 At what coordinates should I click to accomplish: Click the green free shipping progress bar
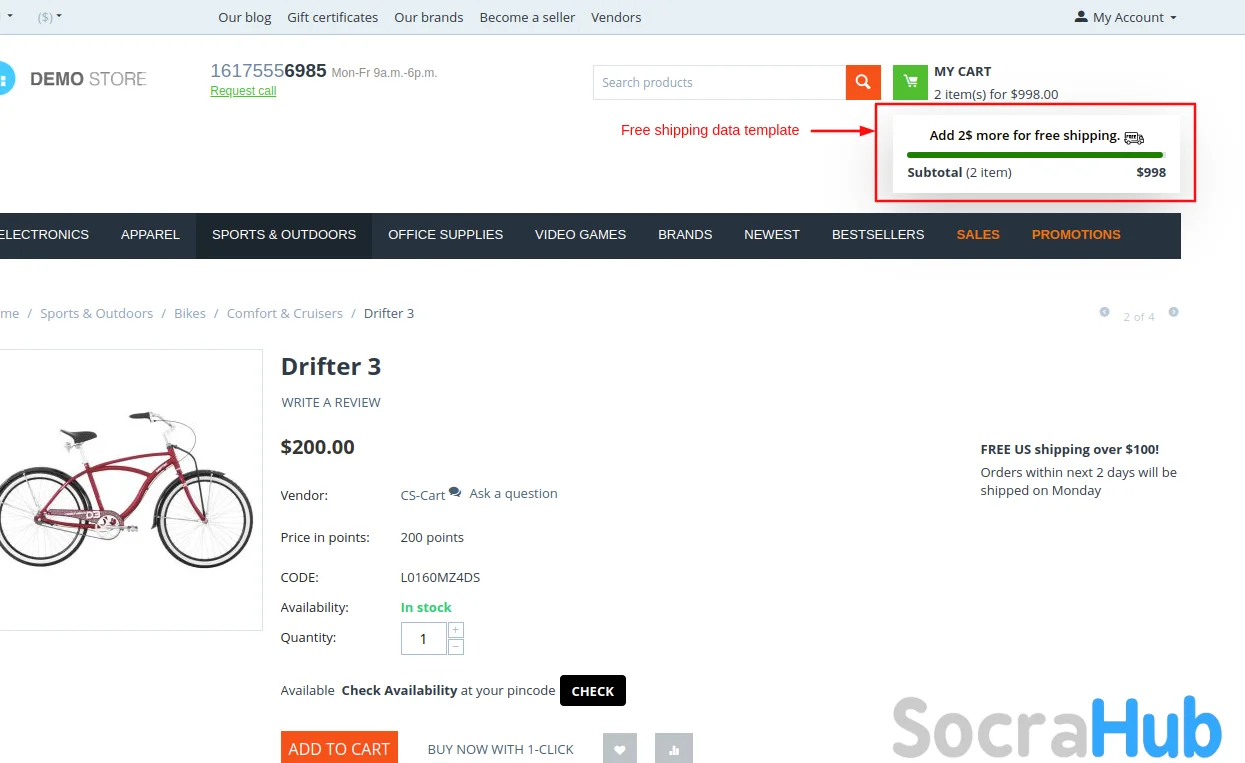click(1034, 155)
